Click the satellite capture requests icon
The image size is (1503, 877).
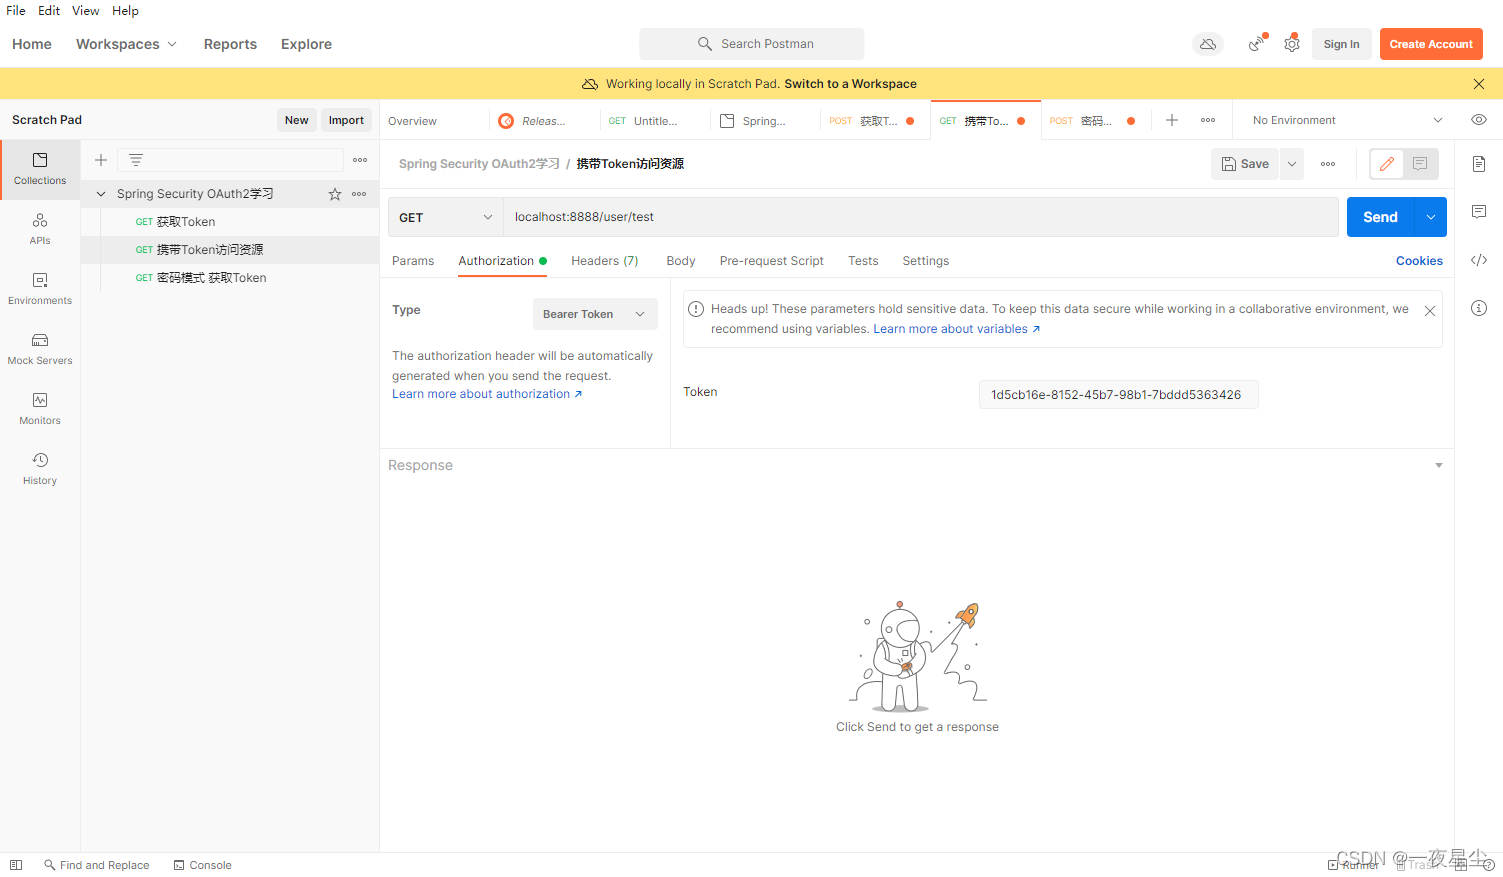[x=1257, y=44]
